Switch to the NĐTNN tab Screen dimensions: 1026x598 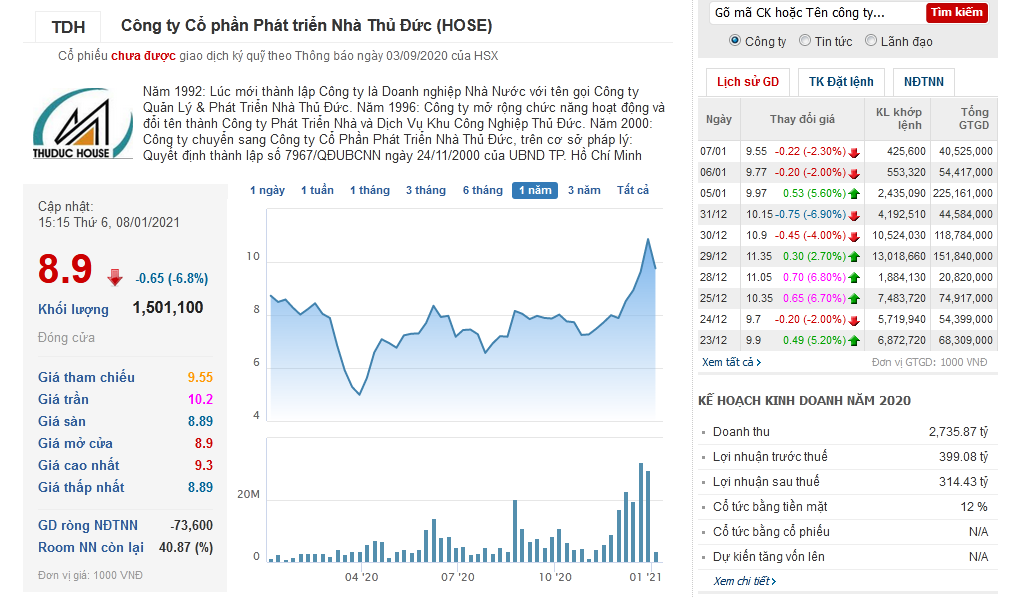tap(924, 82)
